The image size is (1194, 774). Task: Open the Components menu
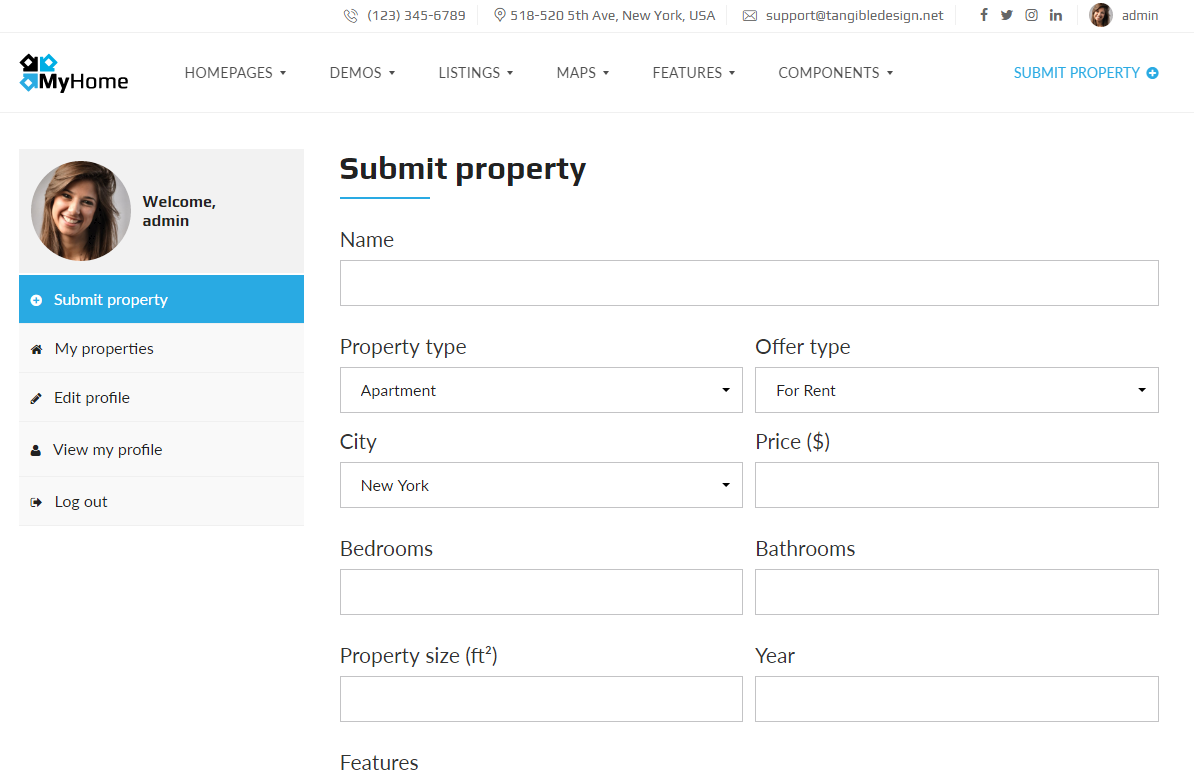835,73
